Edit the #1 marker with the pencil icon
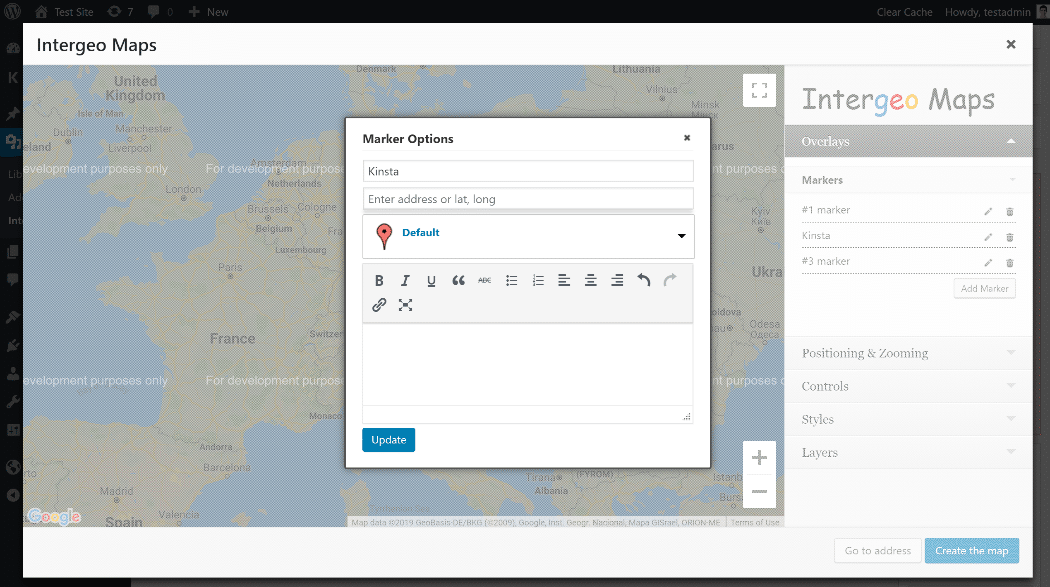This screenshot has height=587, width=1050. point(989,209)
